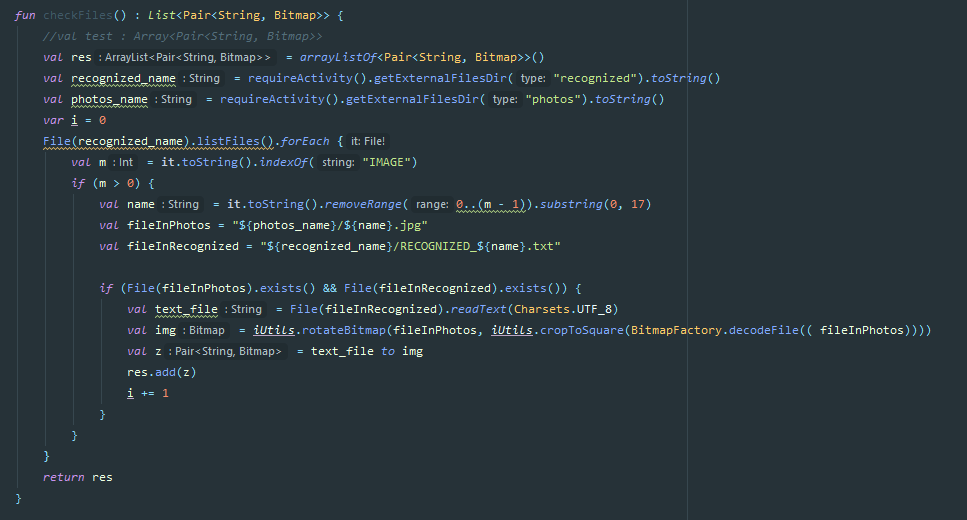Click the commented-out 'val test' line
This screenshot has width=967, height=520.
pyautogui.click(x=183, y=36)
